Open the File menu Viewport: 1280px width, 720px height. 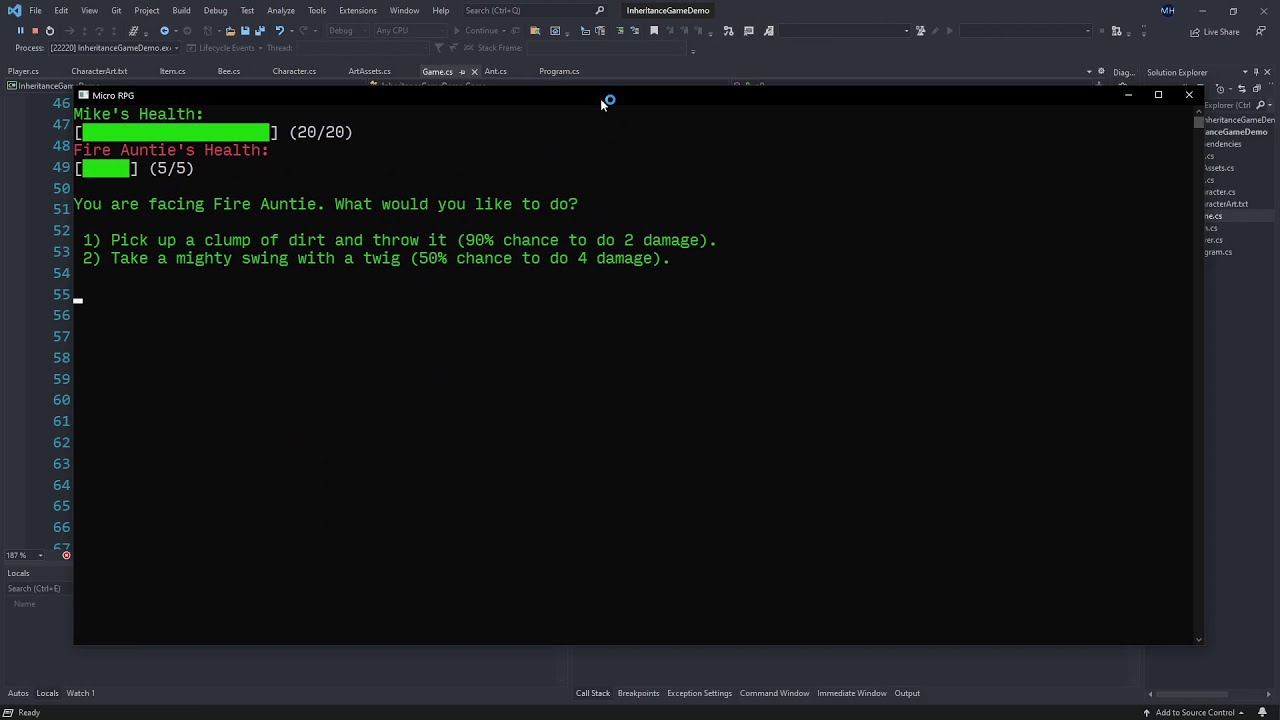[35, 11]
